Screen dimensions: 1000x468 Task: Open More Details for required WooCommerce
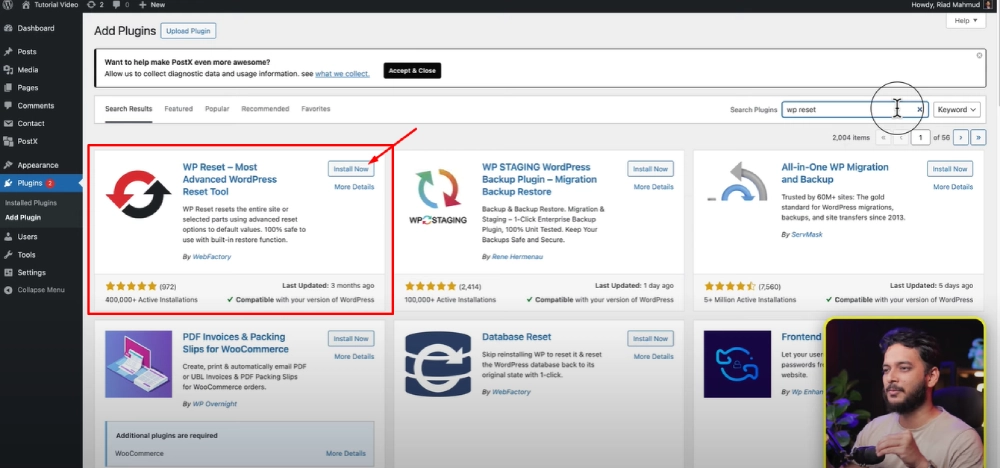click(x=346, y=453)
